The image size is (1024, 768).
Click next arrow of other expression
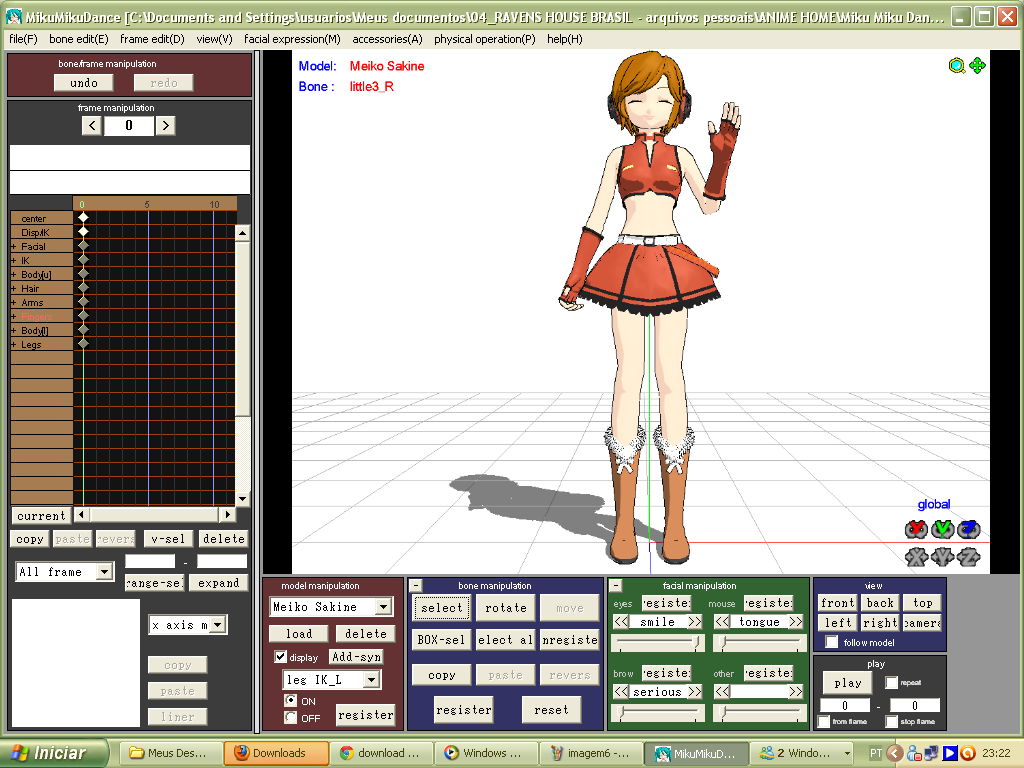795,692
